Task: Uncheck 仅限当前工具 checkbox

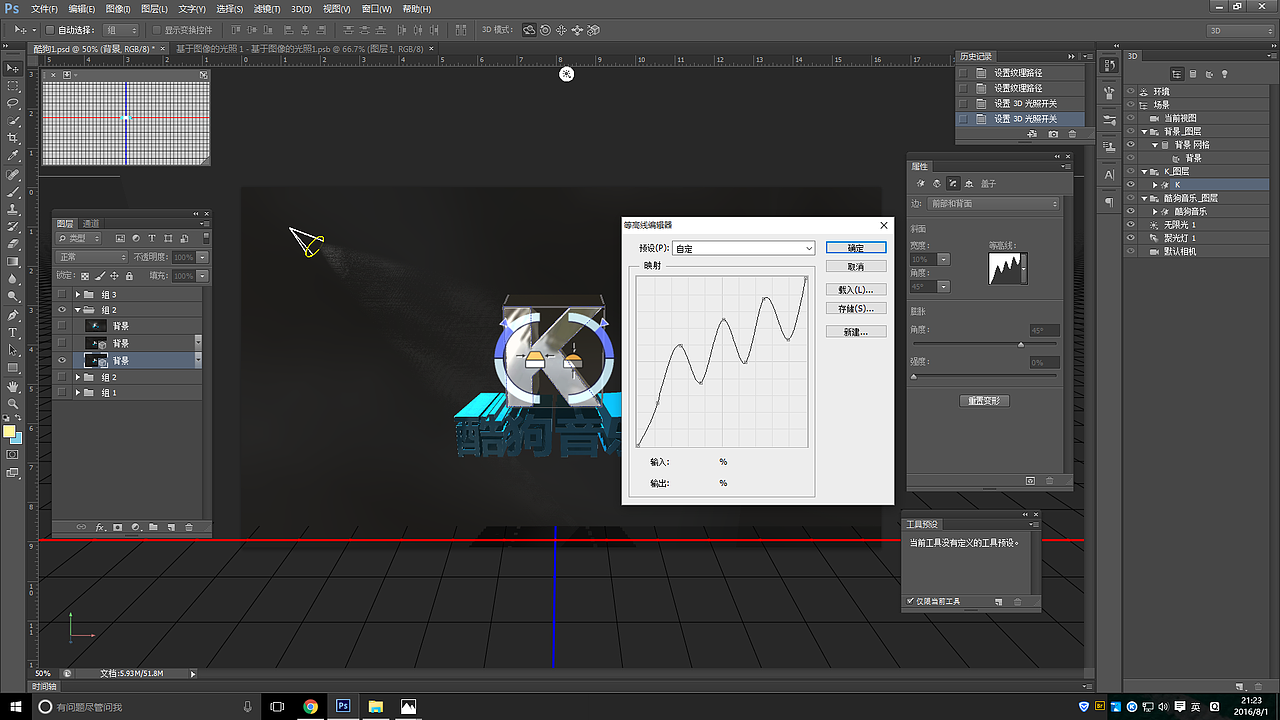Action: click(x=909, y=601)
